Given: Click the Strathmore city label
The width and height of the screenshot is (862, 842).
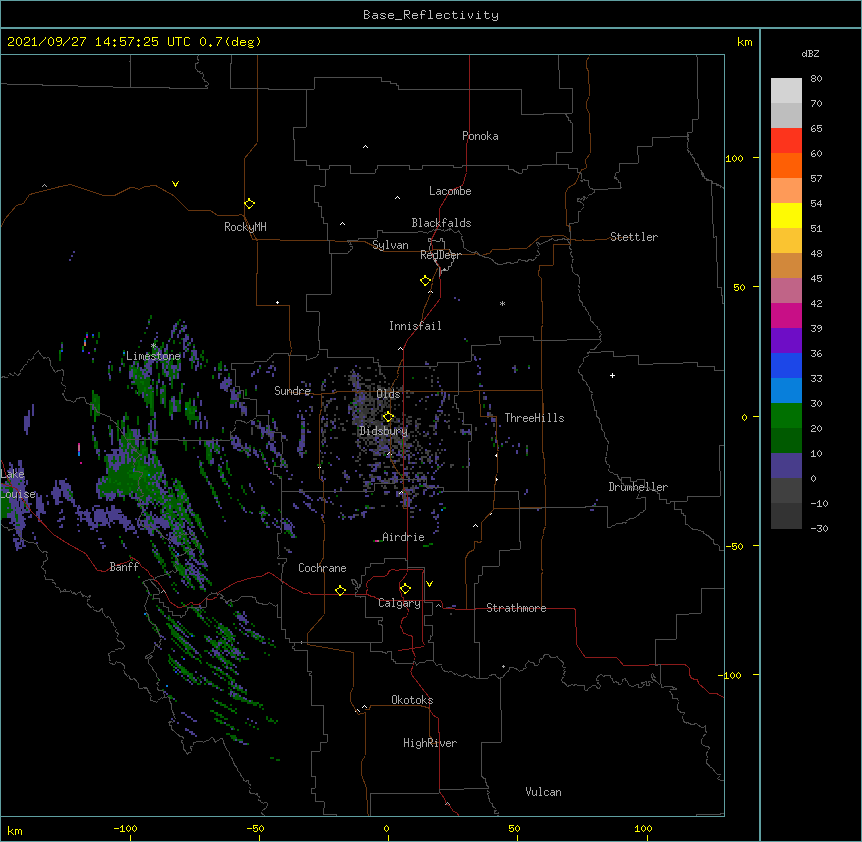Looking at the screenshot, I should 516,608.
